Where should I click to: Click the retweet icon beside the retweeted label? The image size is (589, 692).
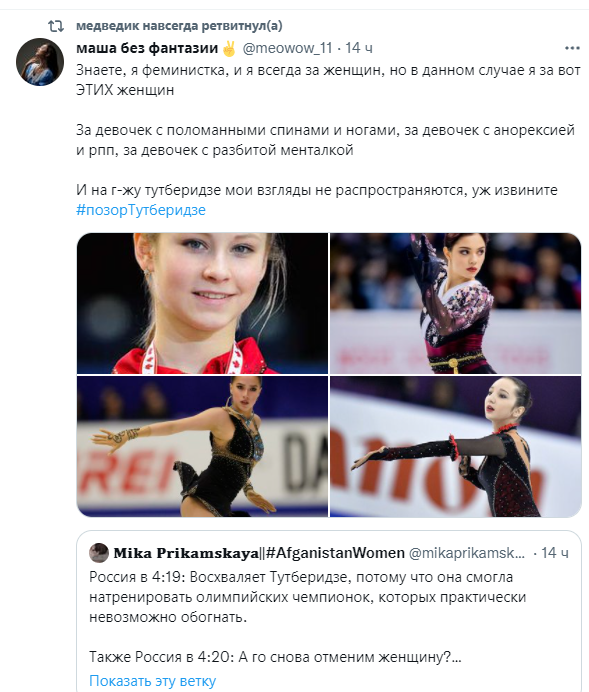click(x=56, y=26)
